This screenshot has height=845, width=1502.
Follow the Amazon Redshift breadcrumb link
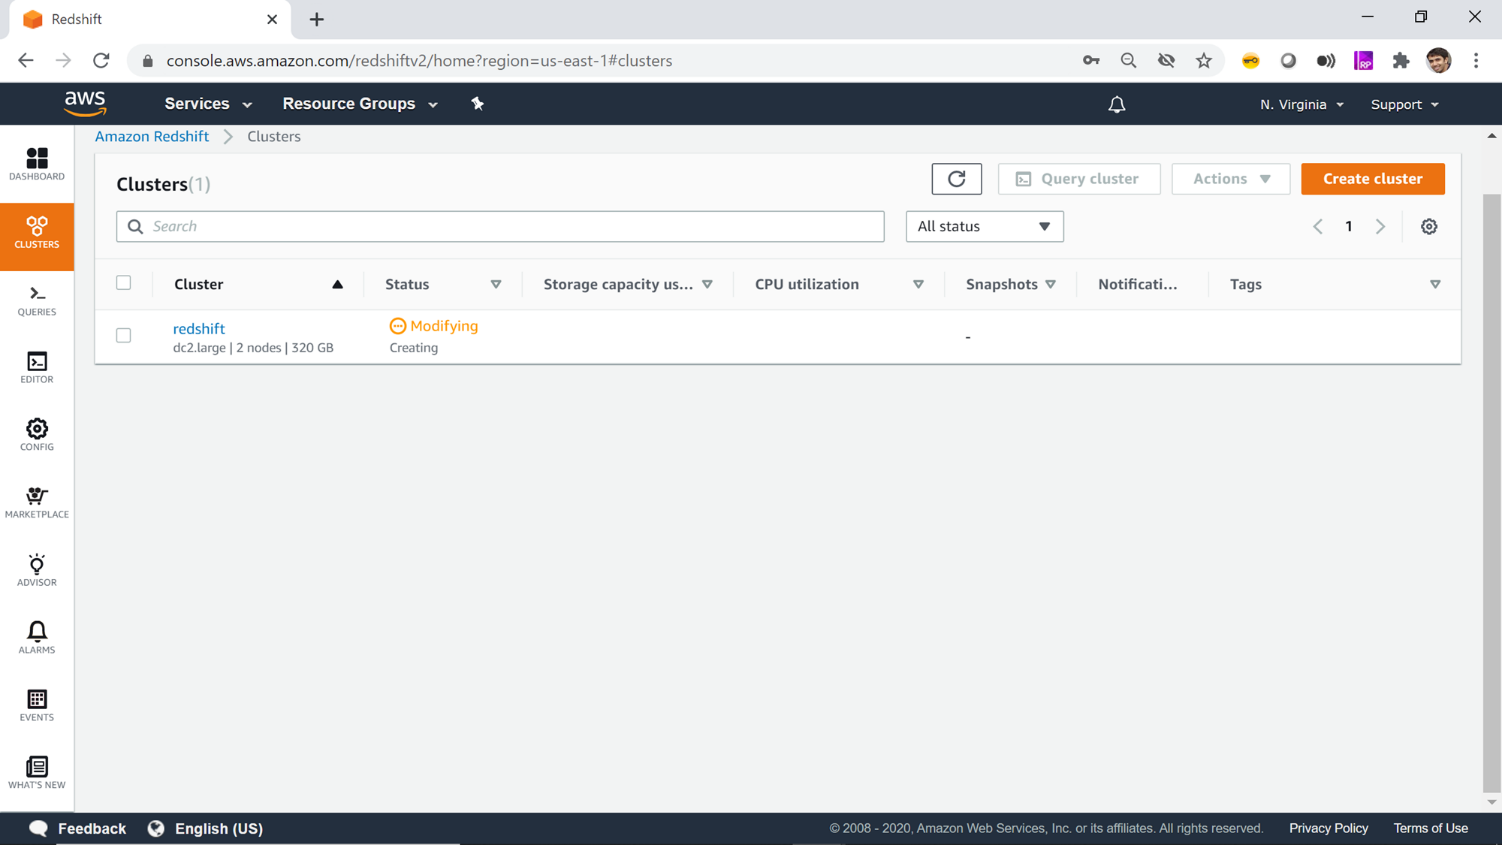point(152,137)
